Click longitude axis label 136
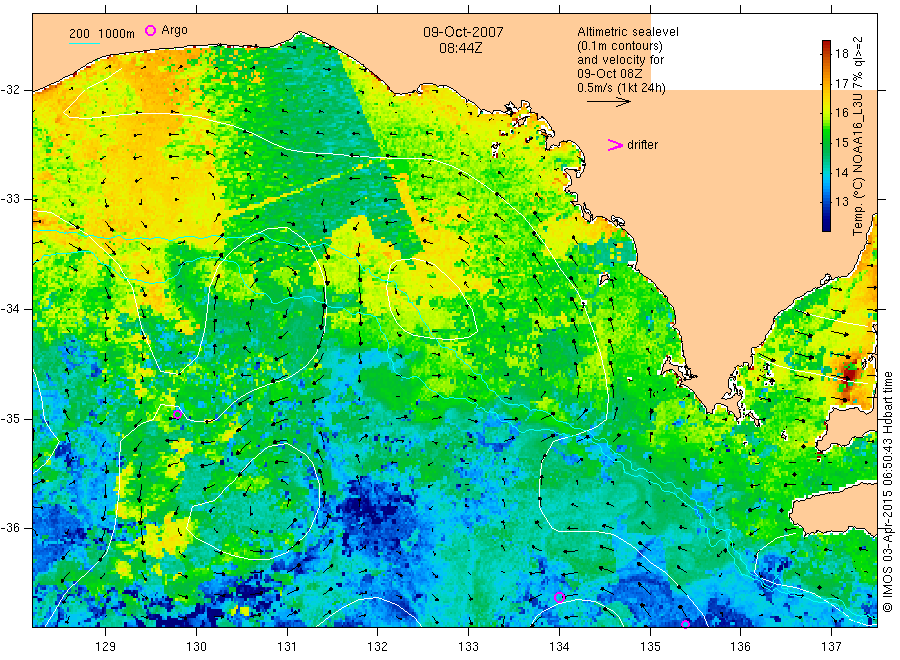900x660 pixels. click(x=740, y=647)
